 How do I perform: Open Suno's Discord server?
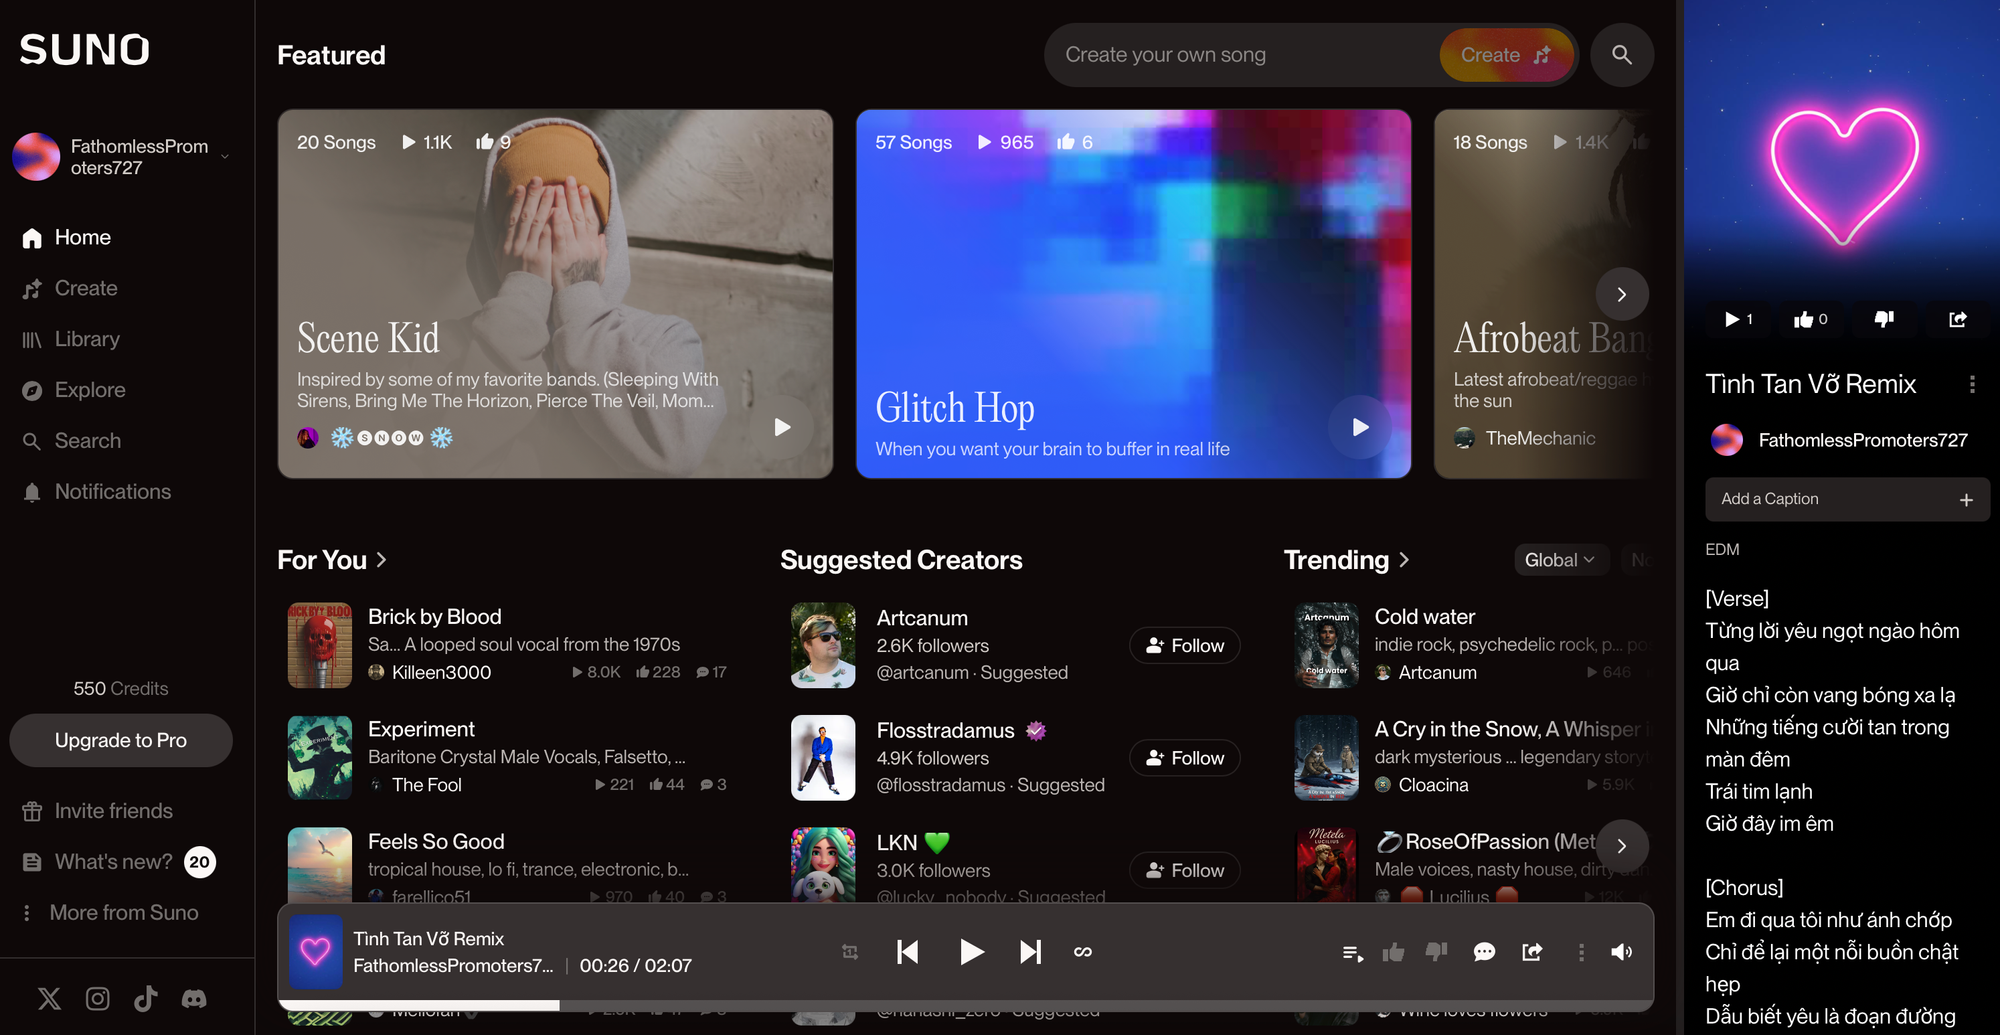coord(194,998)
